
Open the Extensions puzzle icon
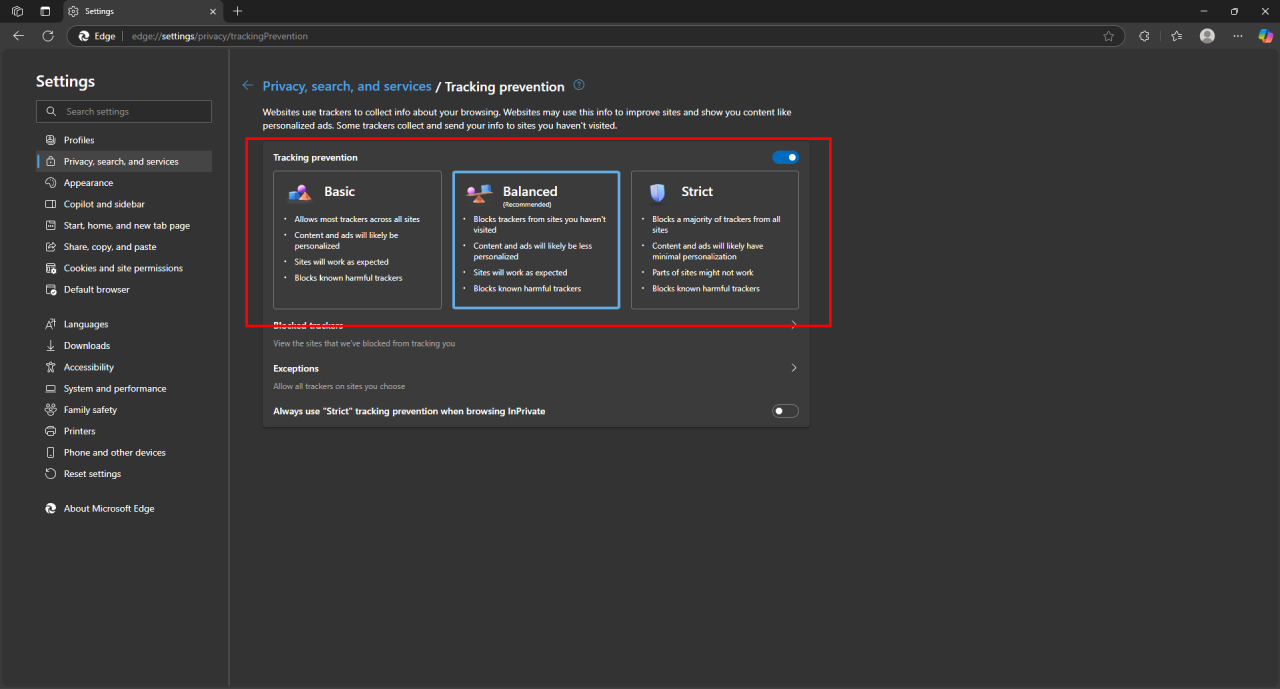pyautogui.click(x=1144, y=36)
